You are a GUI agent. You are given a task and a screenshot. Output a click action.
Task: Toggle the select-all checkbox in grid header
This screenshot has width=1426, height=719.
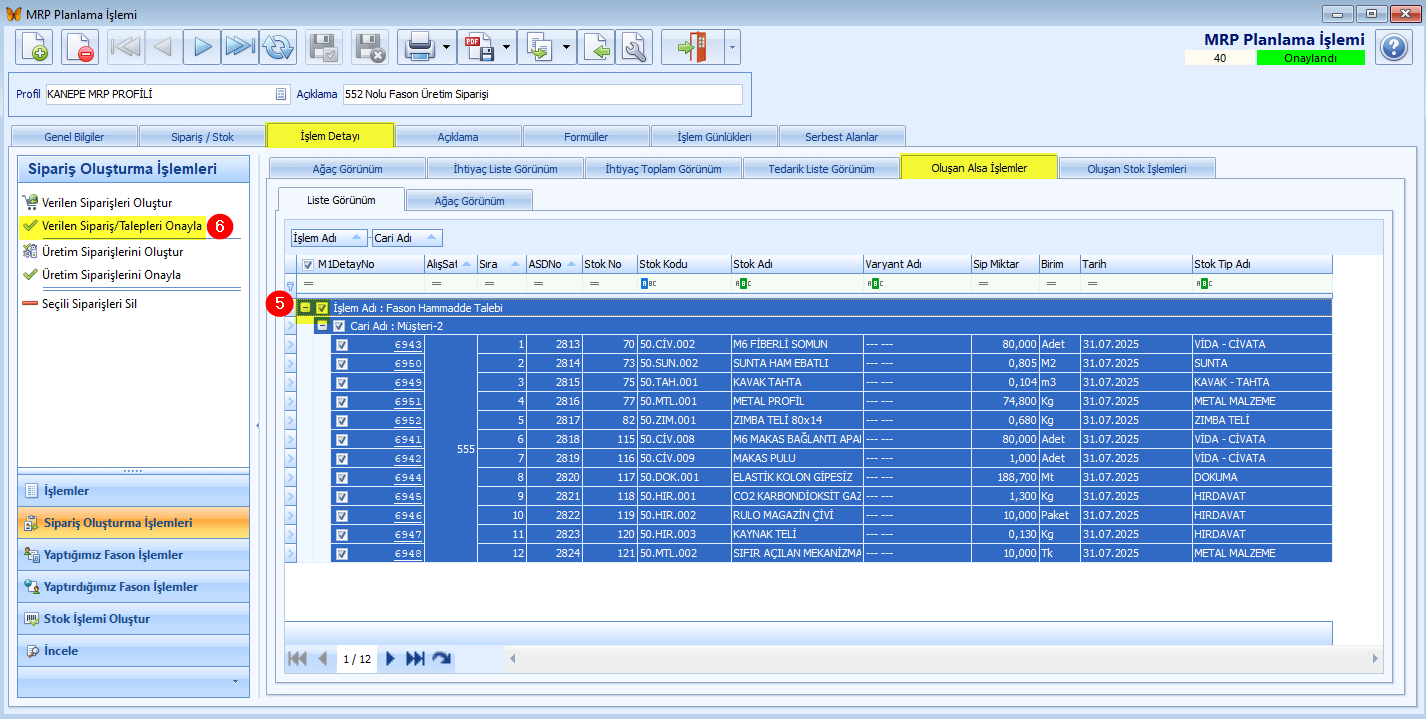pyautogui.click(x=308, y=265)
